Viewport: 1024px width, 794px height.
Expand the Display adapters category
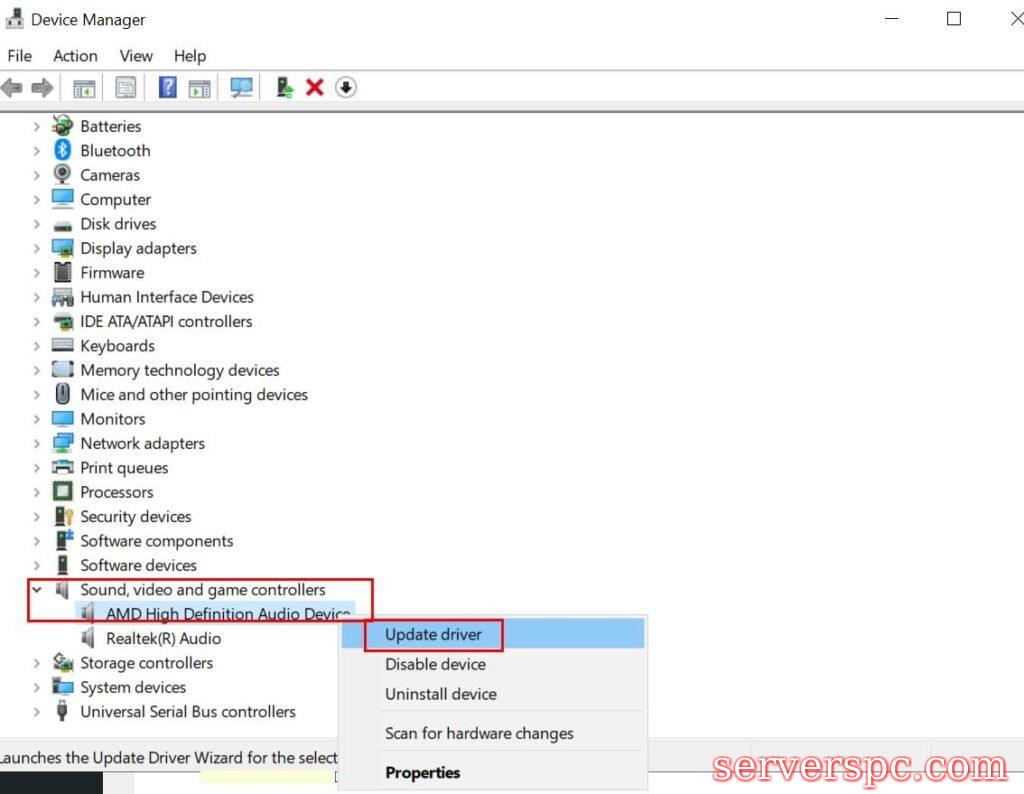(x=37, y=249)
